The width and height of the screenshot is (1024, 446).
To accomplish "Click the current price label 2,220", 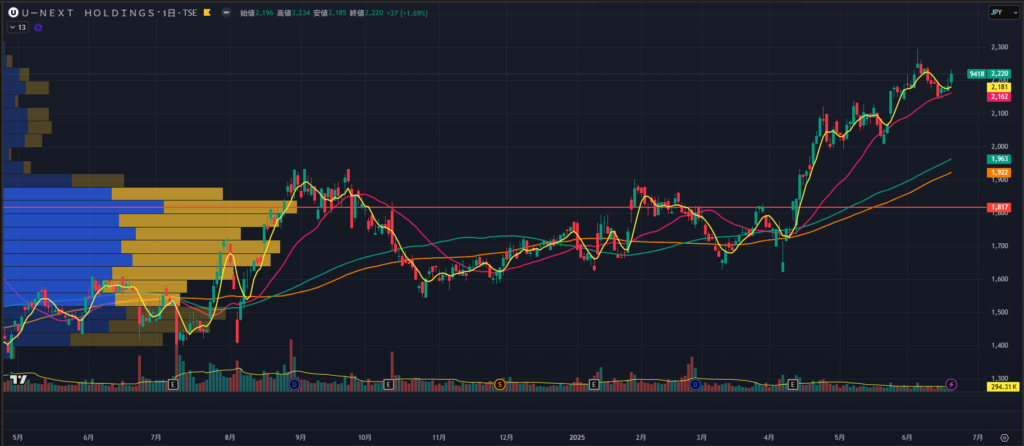I will click(x=999, y=74).
